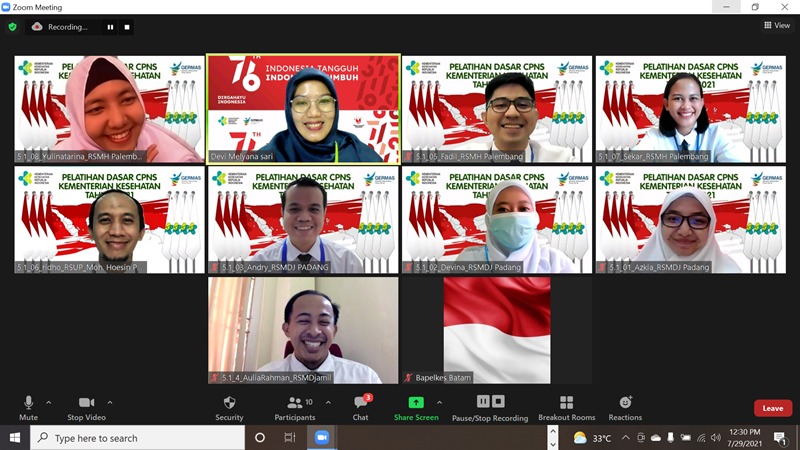The width and height of the screenshot is (800, 450).
Task: Click Pause/Stop Recording in the toolbar
Action: [490, 406]
